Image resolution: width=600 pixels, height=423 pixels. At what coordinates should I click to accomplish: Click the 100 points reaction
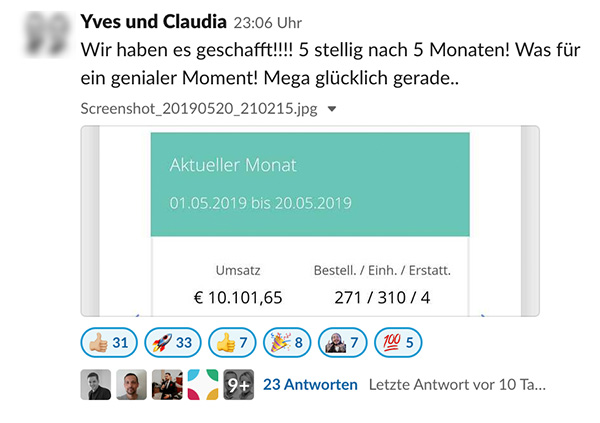pos(398,343)
